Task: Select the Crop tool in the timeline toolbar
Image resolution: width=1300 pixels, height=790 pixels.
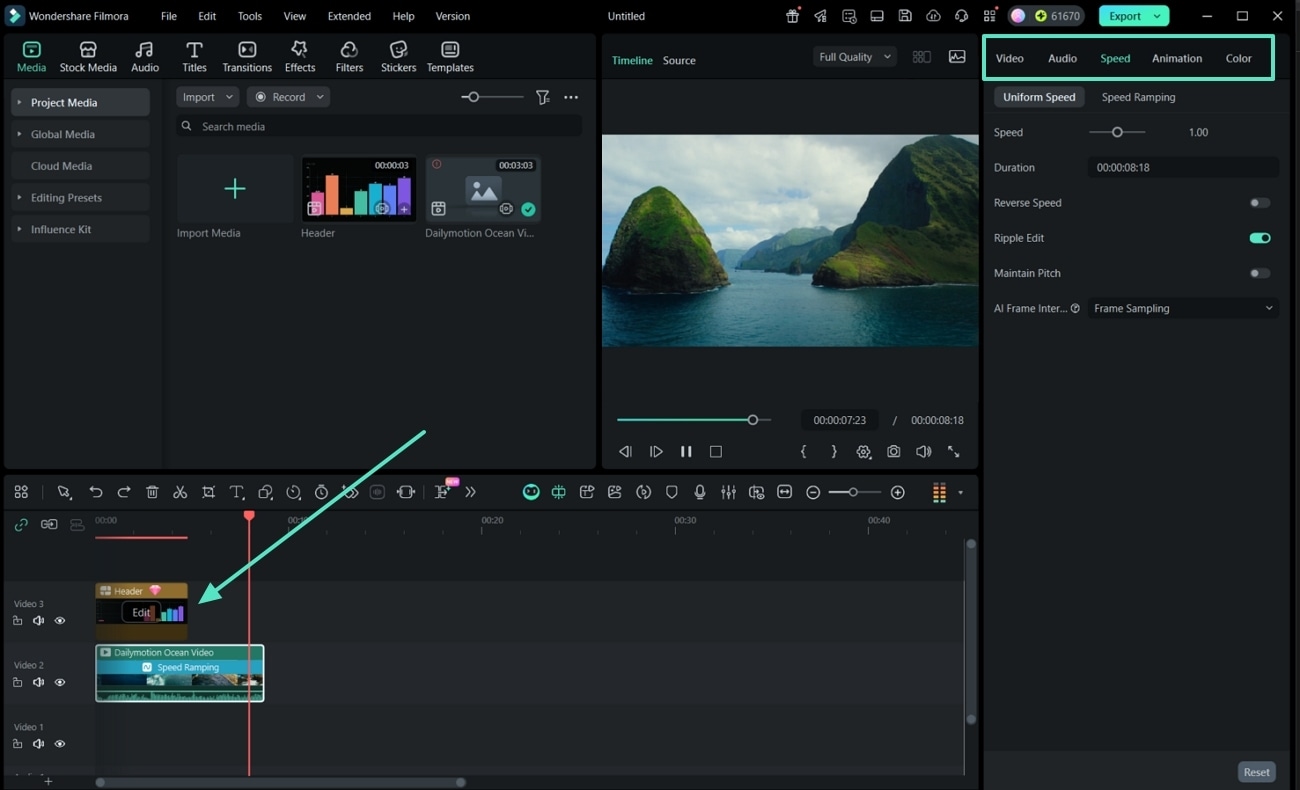Action: pos(208,492)
